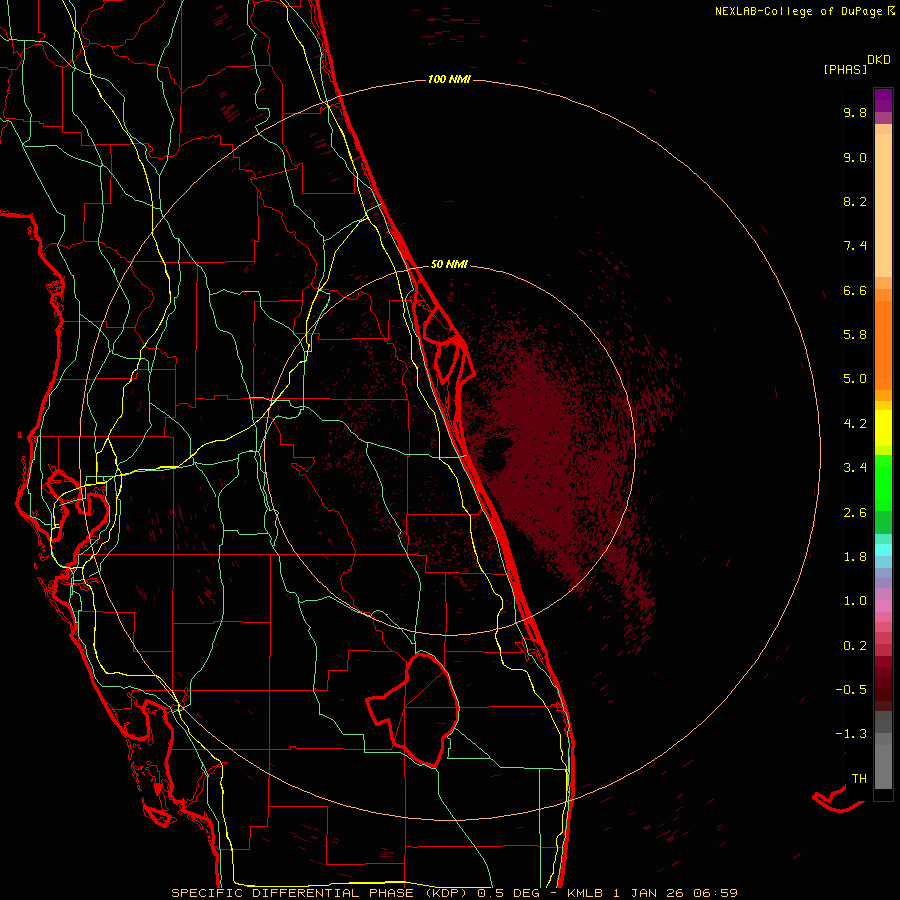Click the 1.0 legend value
This screenshot has height=900, width=900.
(855, 601)
